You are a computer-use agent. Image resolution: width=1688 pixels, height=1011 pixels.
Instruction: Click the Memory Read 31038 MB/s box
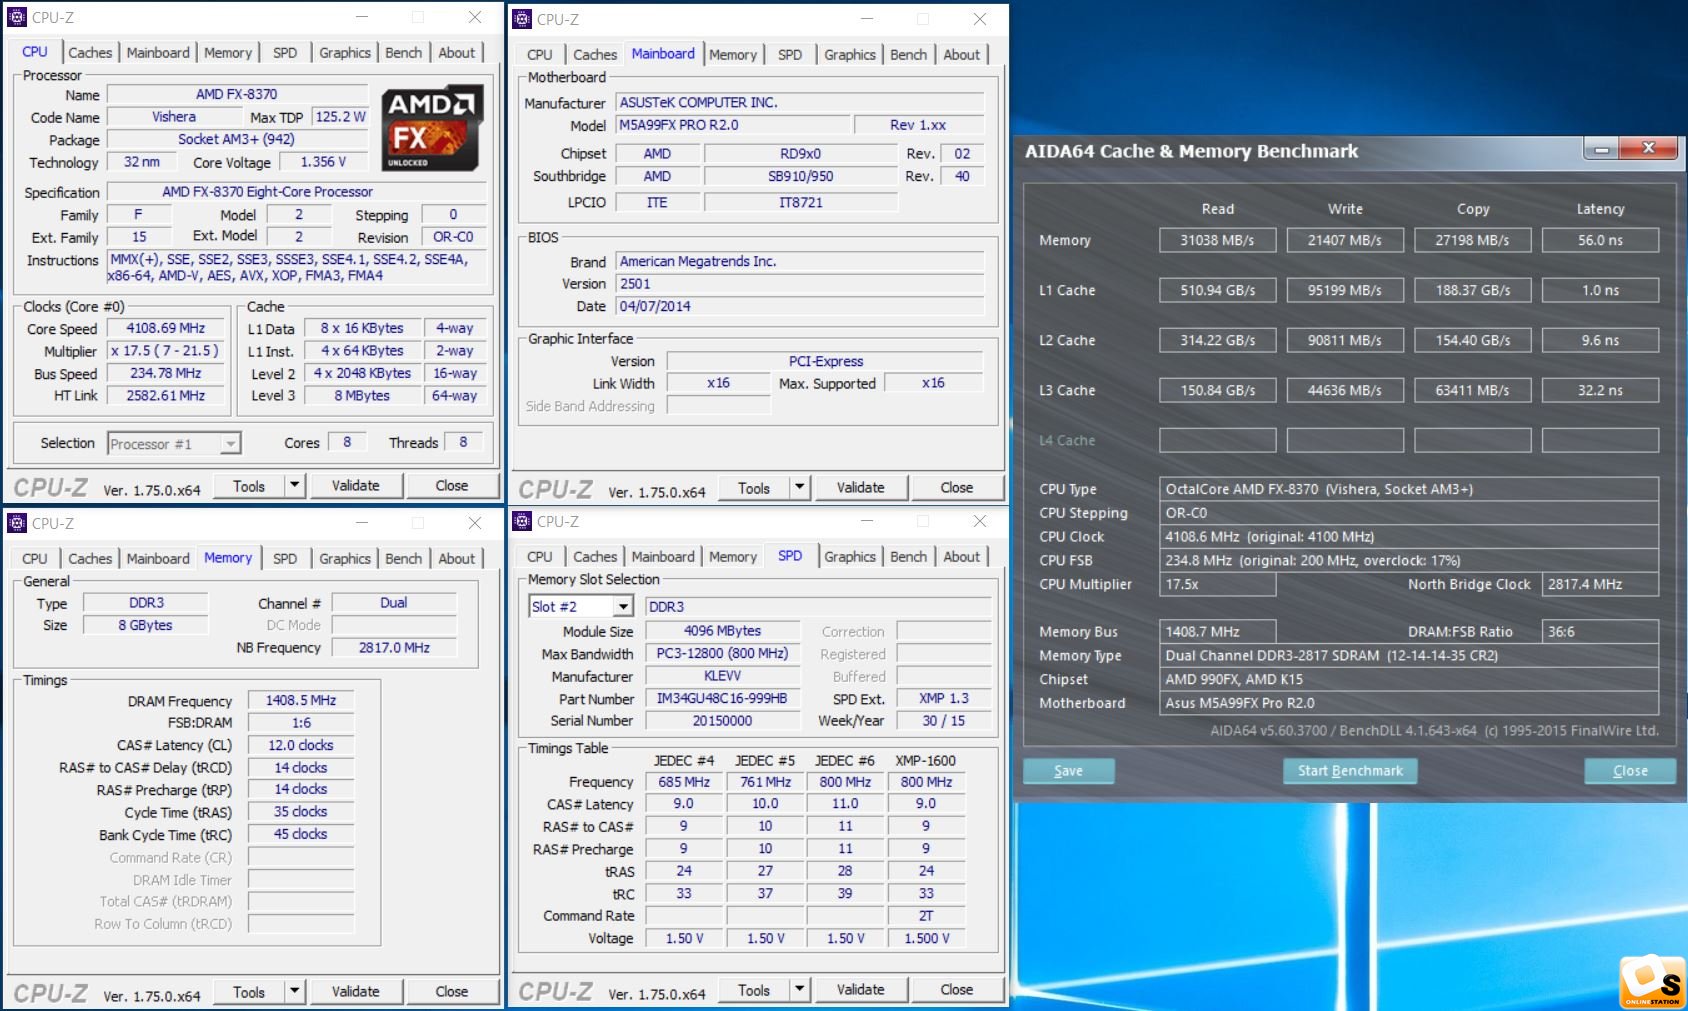pos(1218,240)
